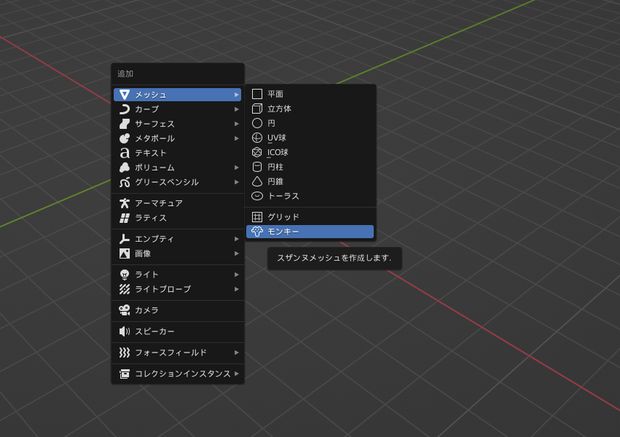Click the Curve (カーブ) icon

(x=125, y=110)
